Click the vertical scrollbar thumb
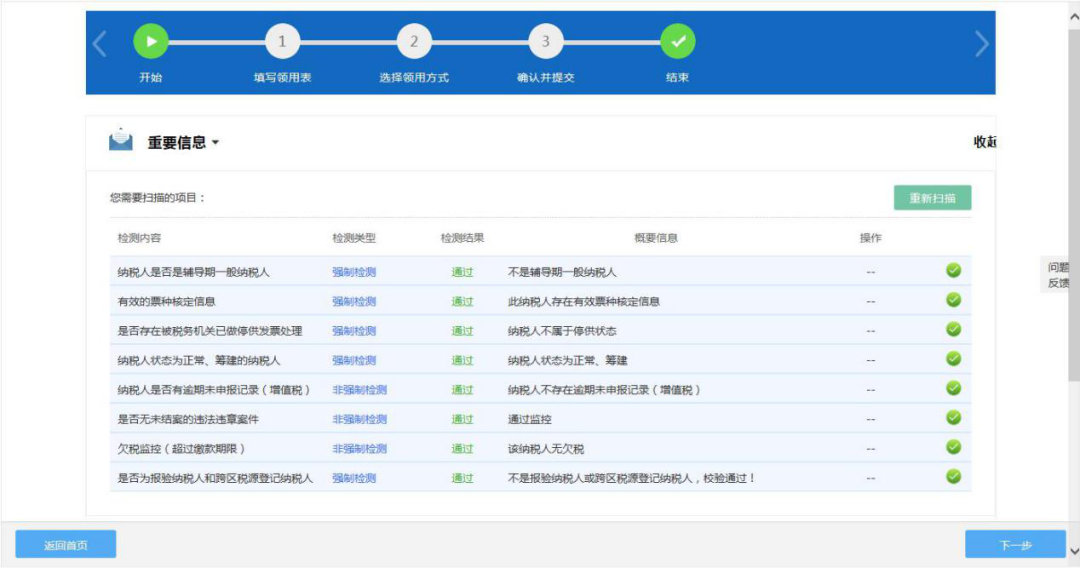 point(1074,203)
